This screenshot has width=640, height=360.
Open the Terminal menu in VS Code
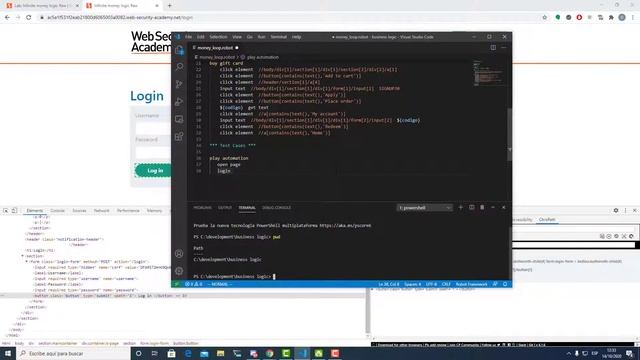coord(278,37)
